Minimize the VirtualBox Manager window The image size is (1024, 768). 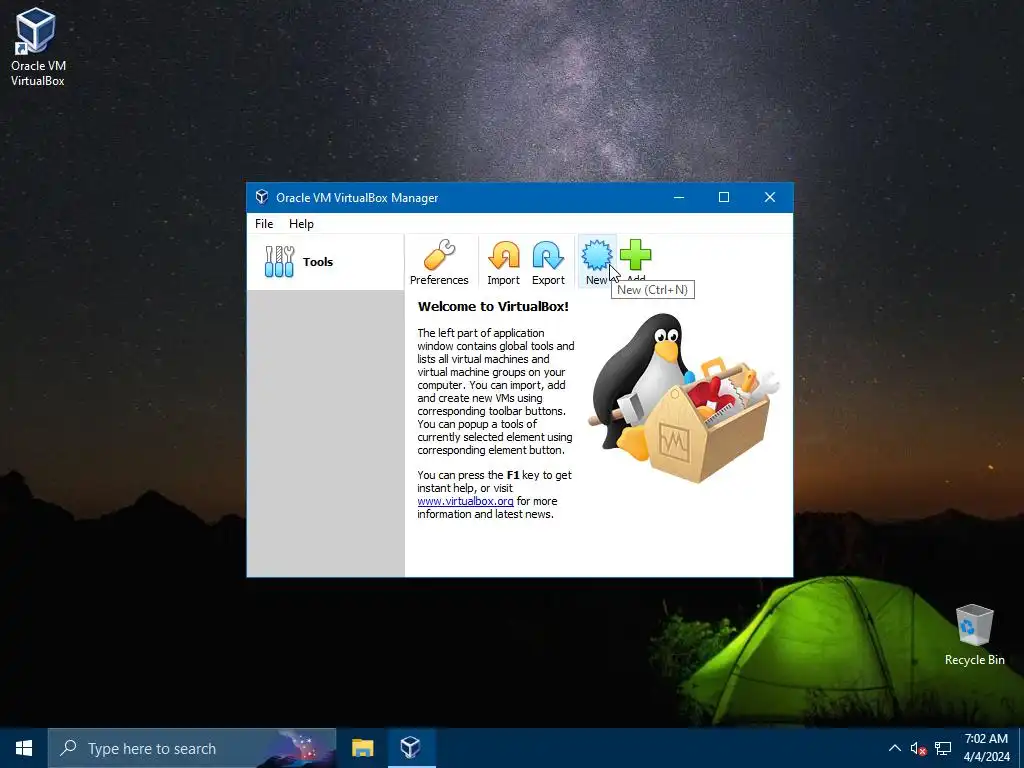(x=679, y=197)
